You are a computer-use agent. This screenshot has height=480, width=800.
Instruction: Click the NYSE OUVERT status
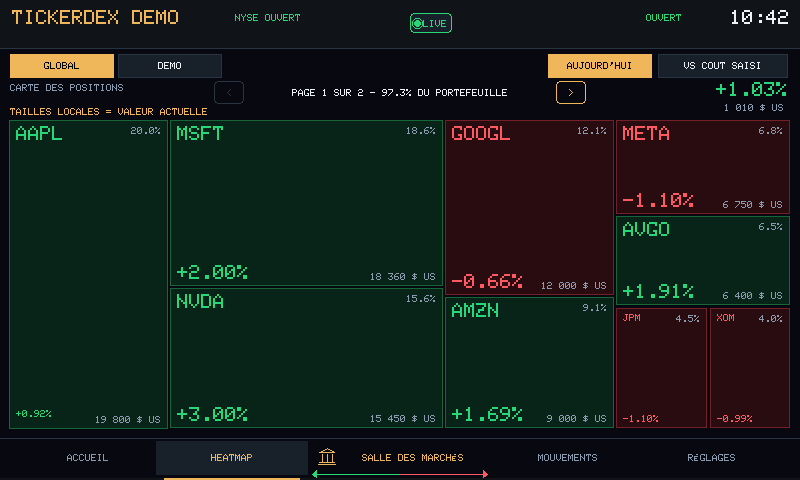click(x=267, y=18)
